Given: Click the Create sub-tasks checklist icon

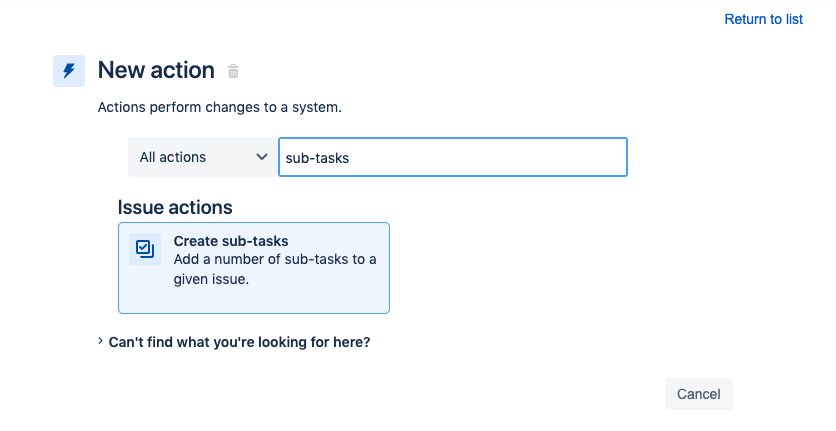Looking at the screenshot, I should pyautogui.click(x=145, y=249).
